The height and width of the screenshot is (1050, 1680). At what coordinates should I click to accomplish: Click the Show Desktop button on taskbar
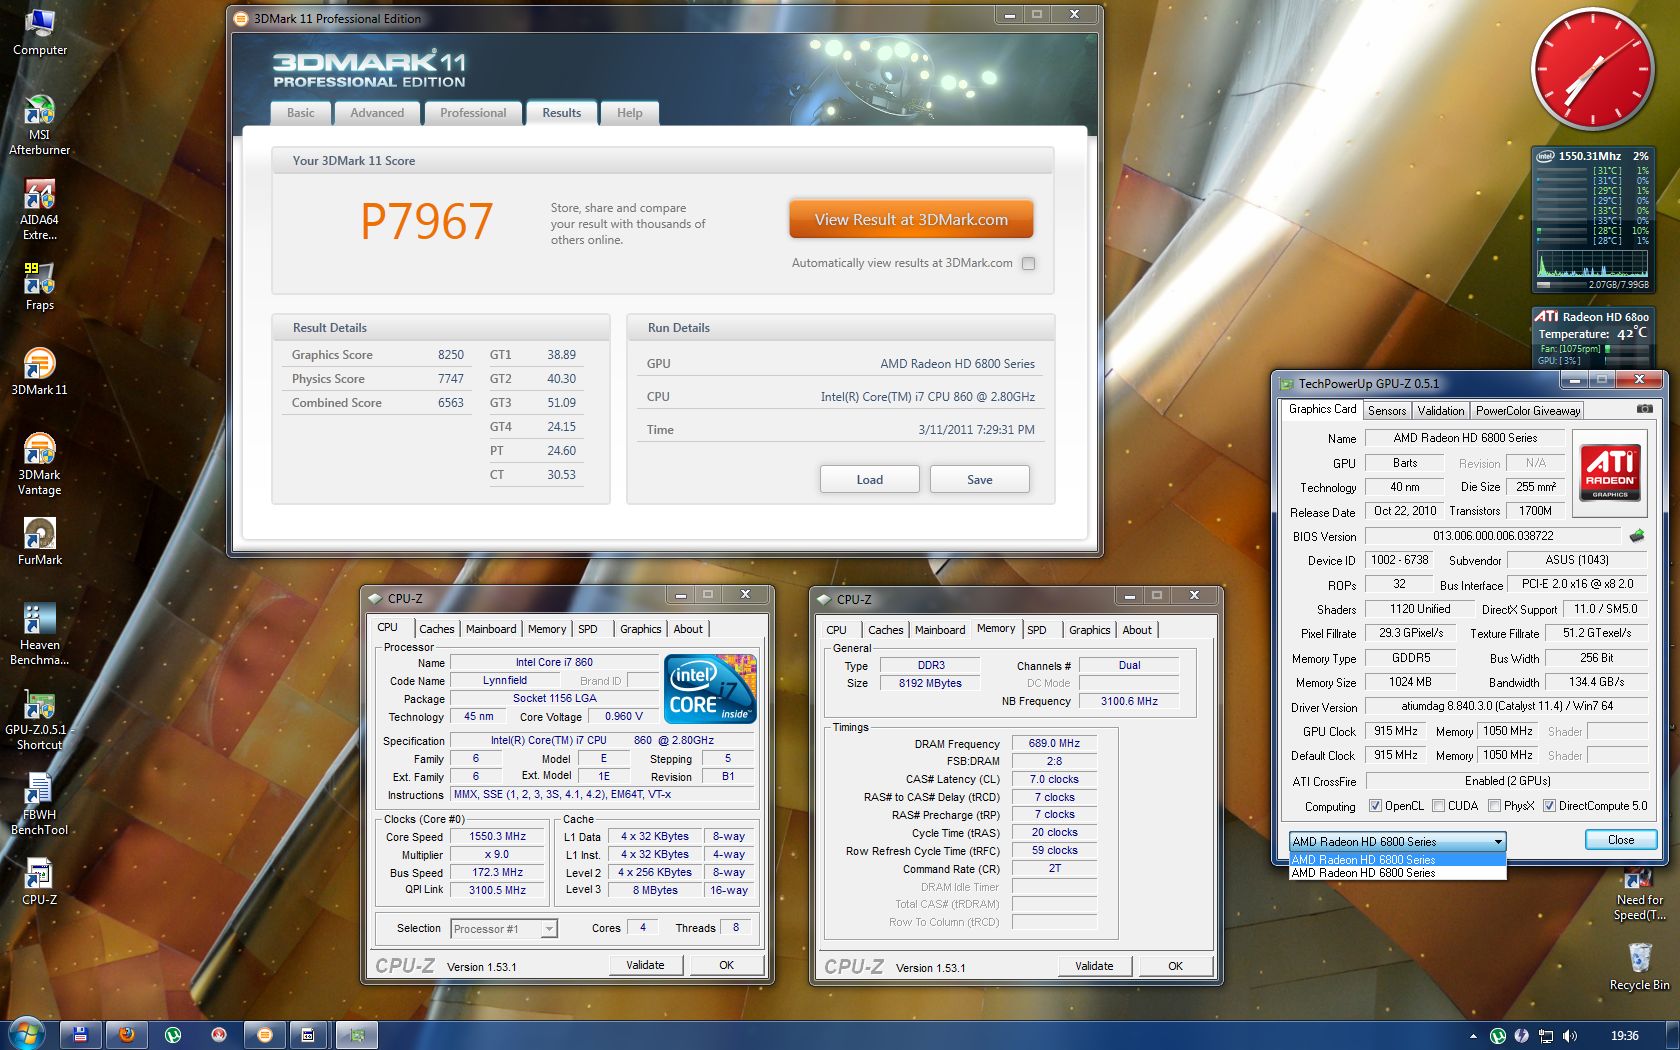[x=1673, y=1036]
